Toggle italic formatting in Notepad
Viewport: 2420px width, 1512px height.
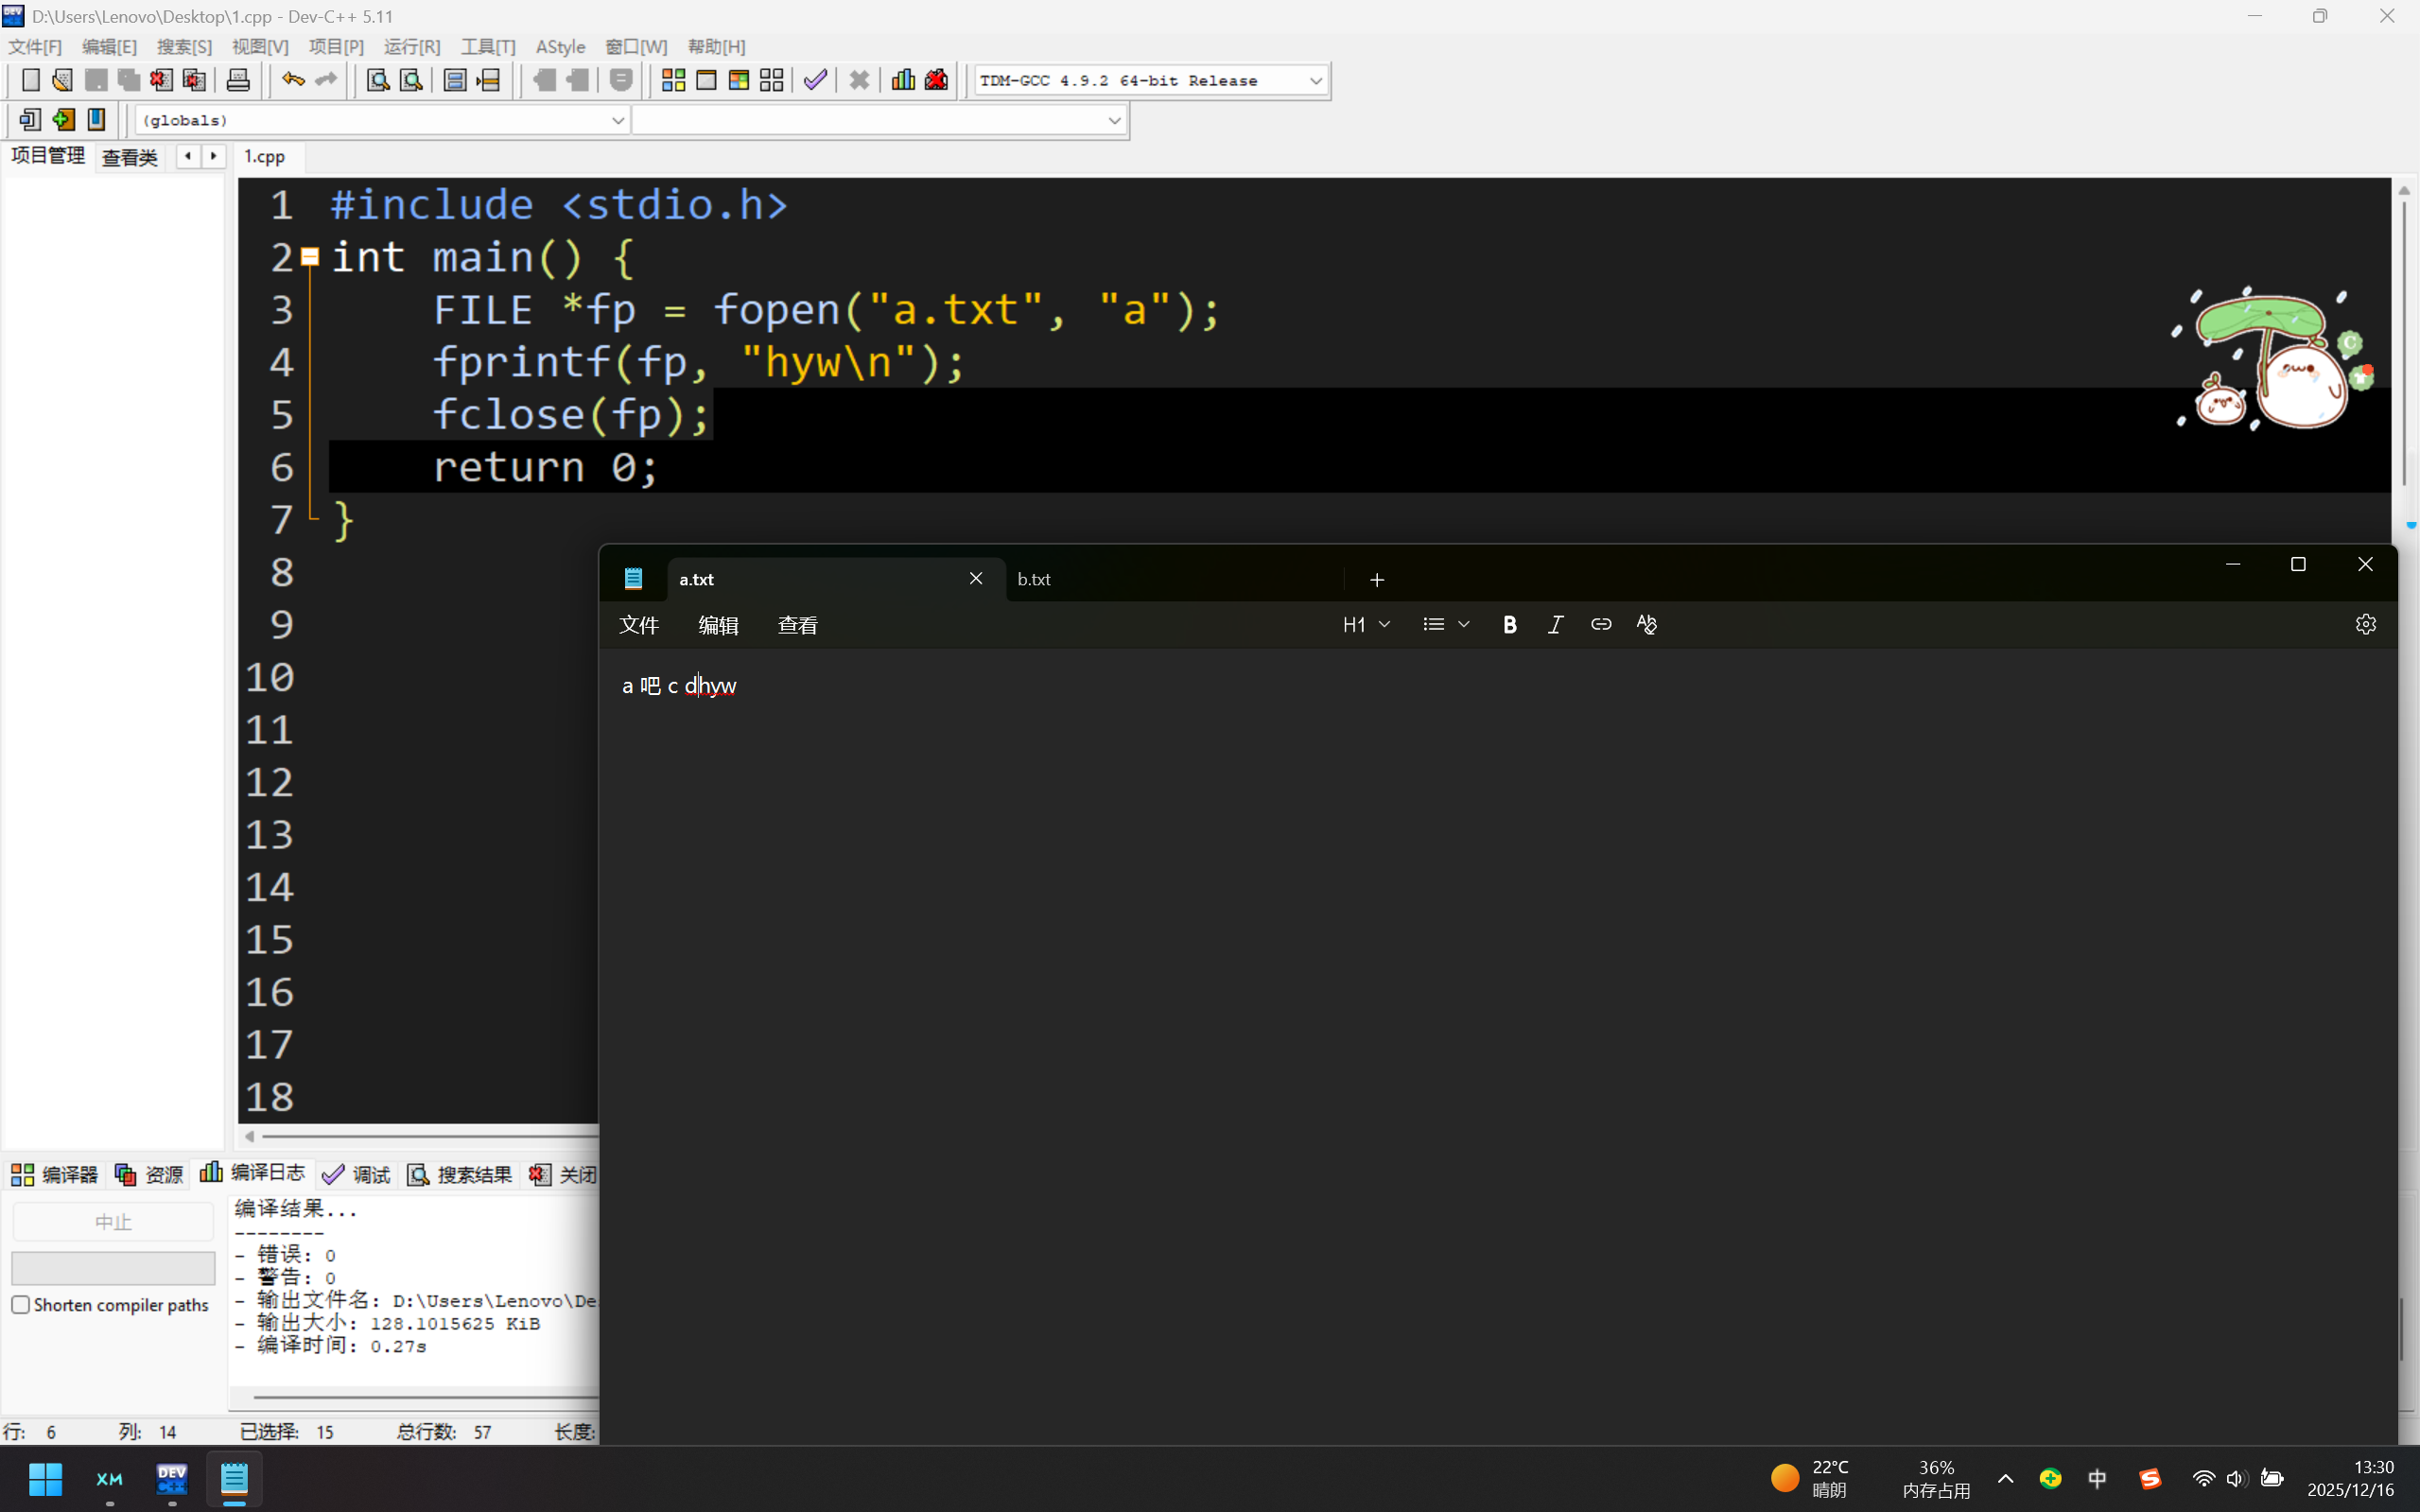pos(1555,625)
